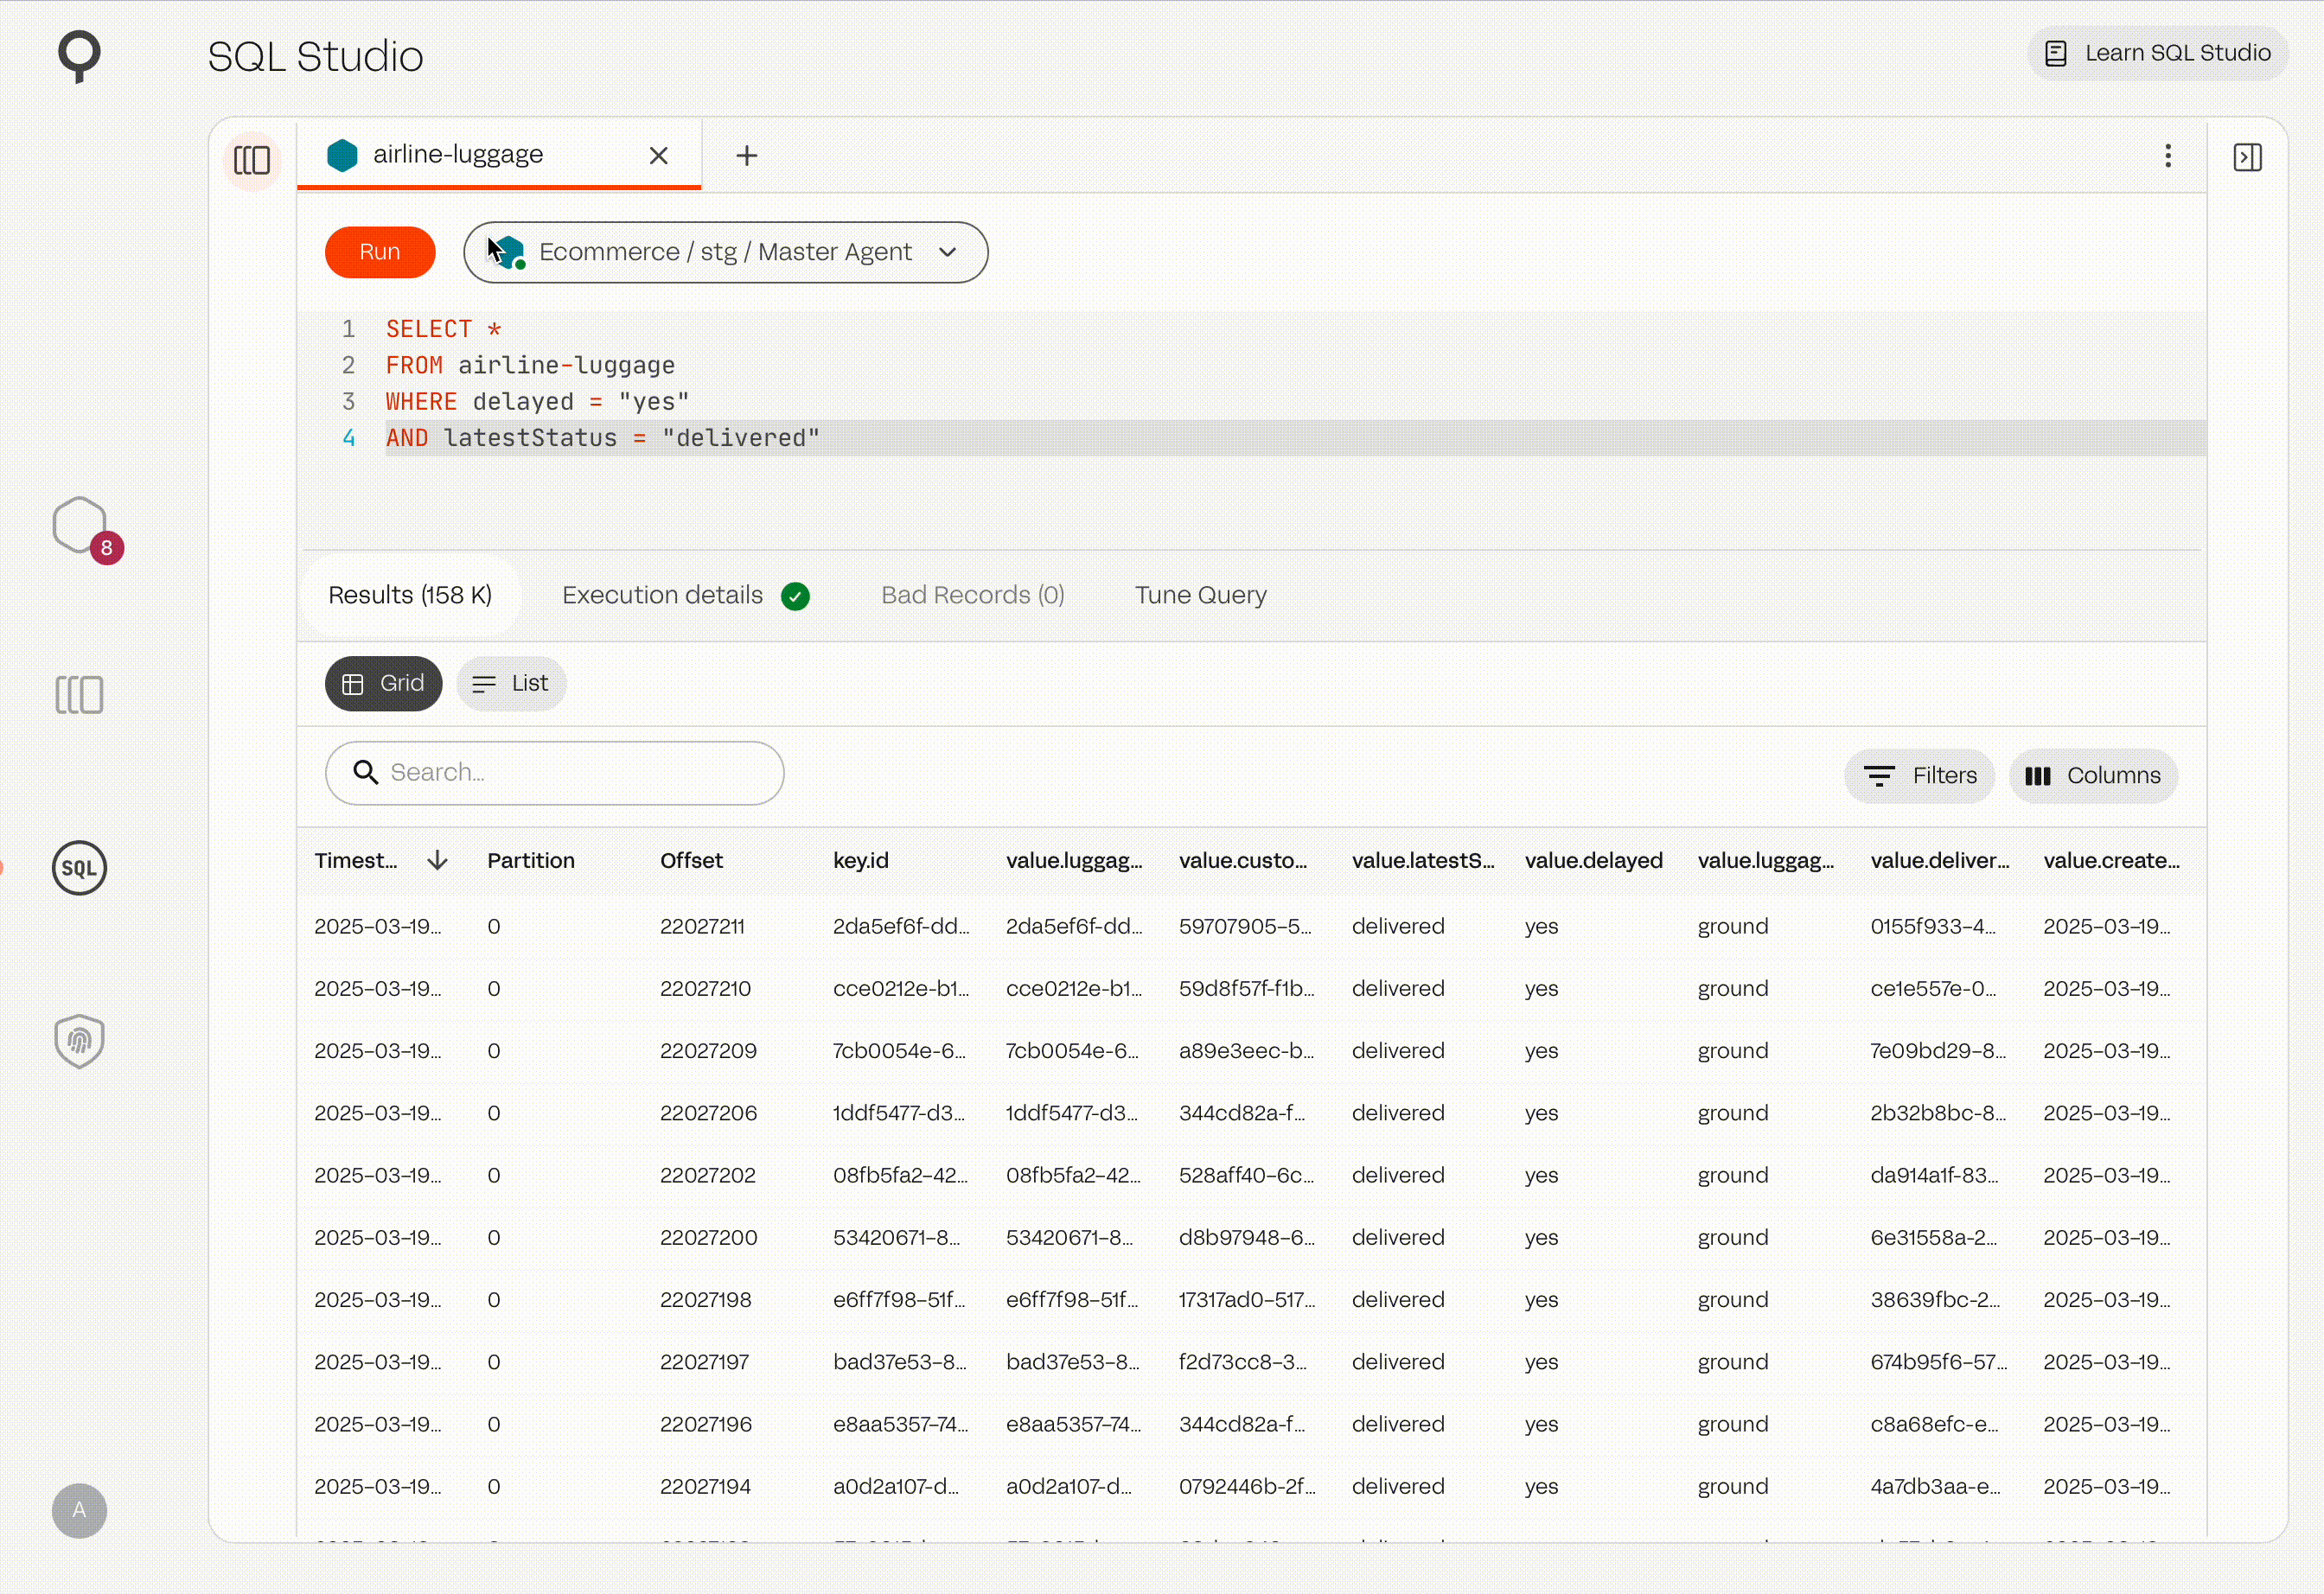Collapse the right panel icon
This screenshot has width=2324, height=1594.
coord(2247,157)
